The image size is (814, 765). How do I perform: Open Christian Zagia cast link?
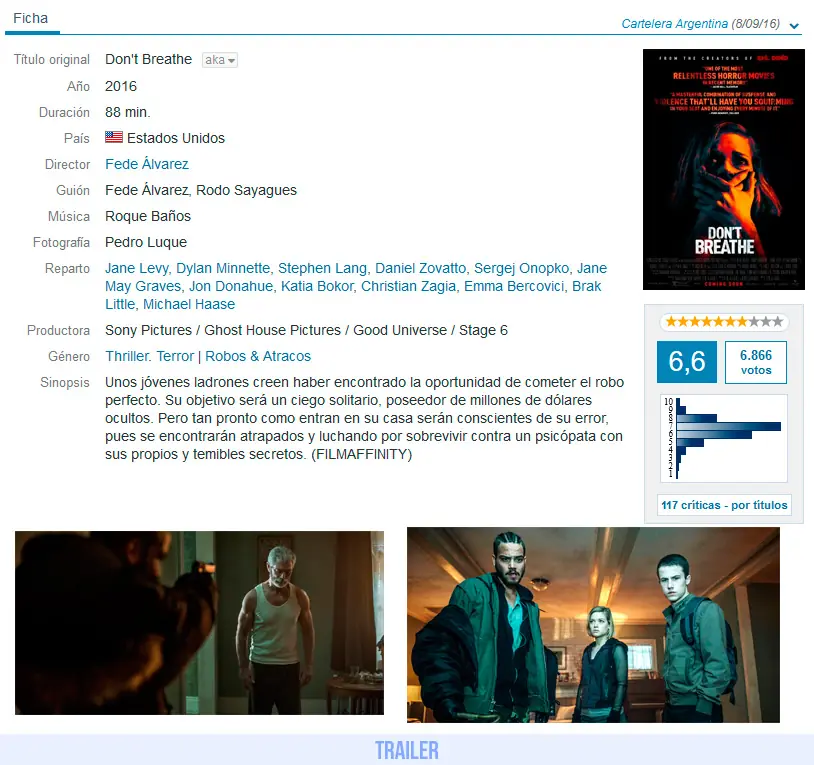409,286
